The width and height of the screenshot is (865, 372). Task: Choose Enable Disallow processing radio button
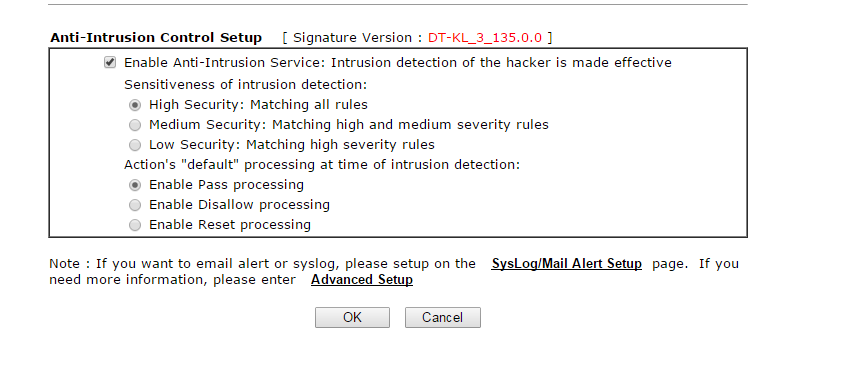coord(135,205)
